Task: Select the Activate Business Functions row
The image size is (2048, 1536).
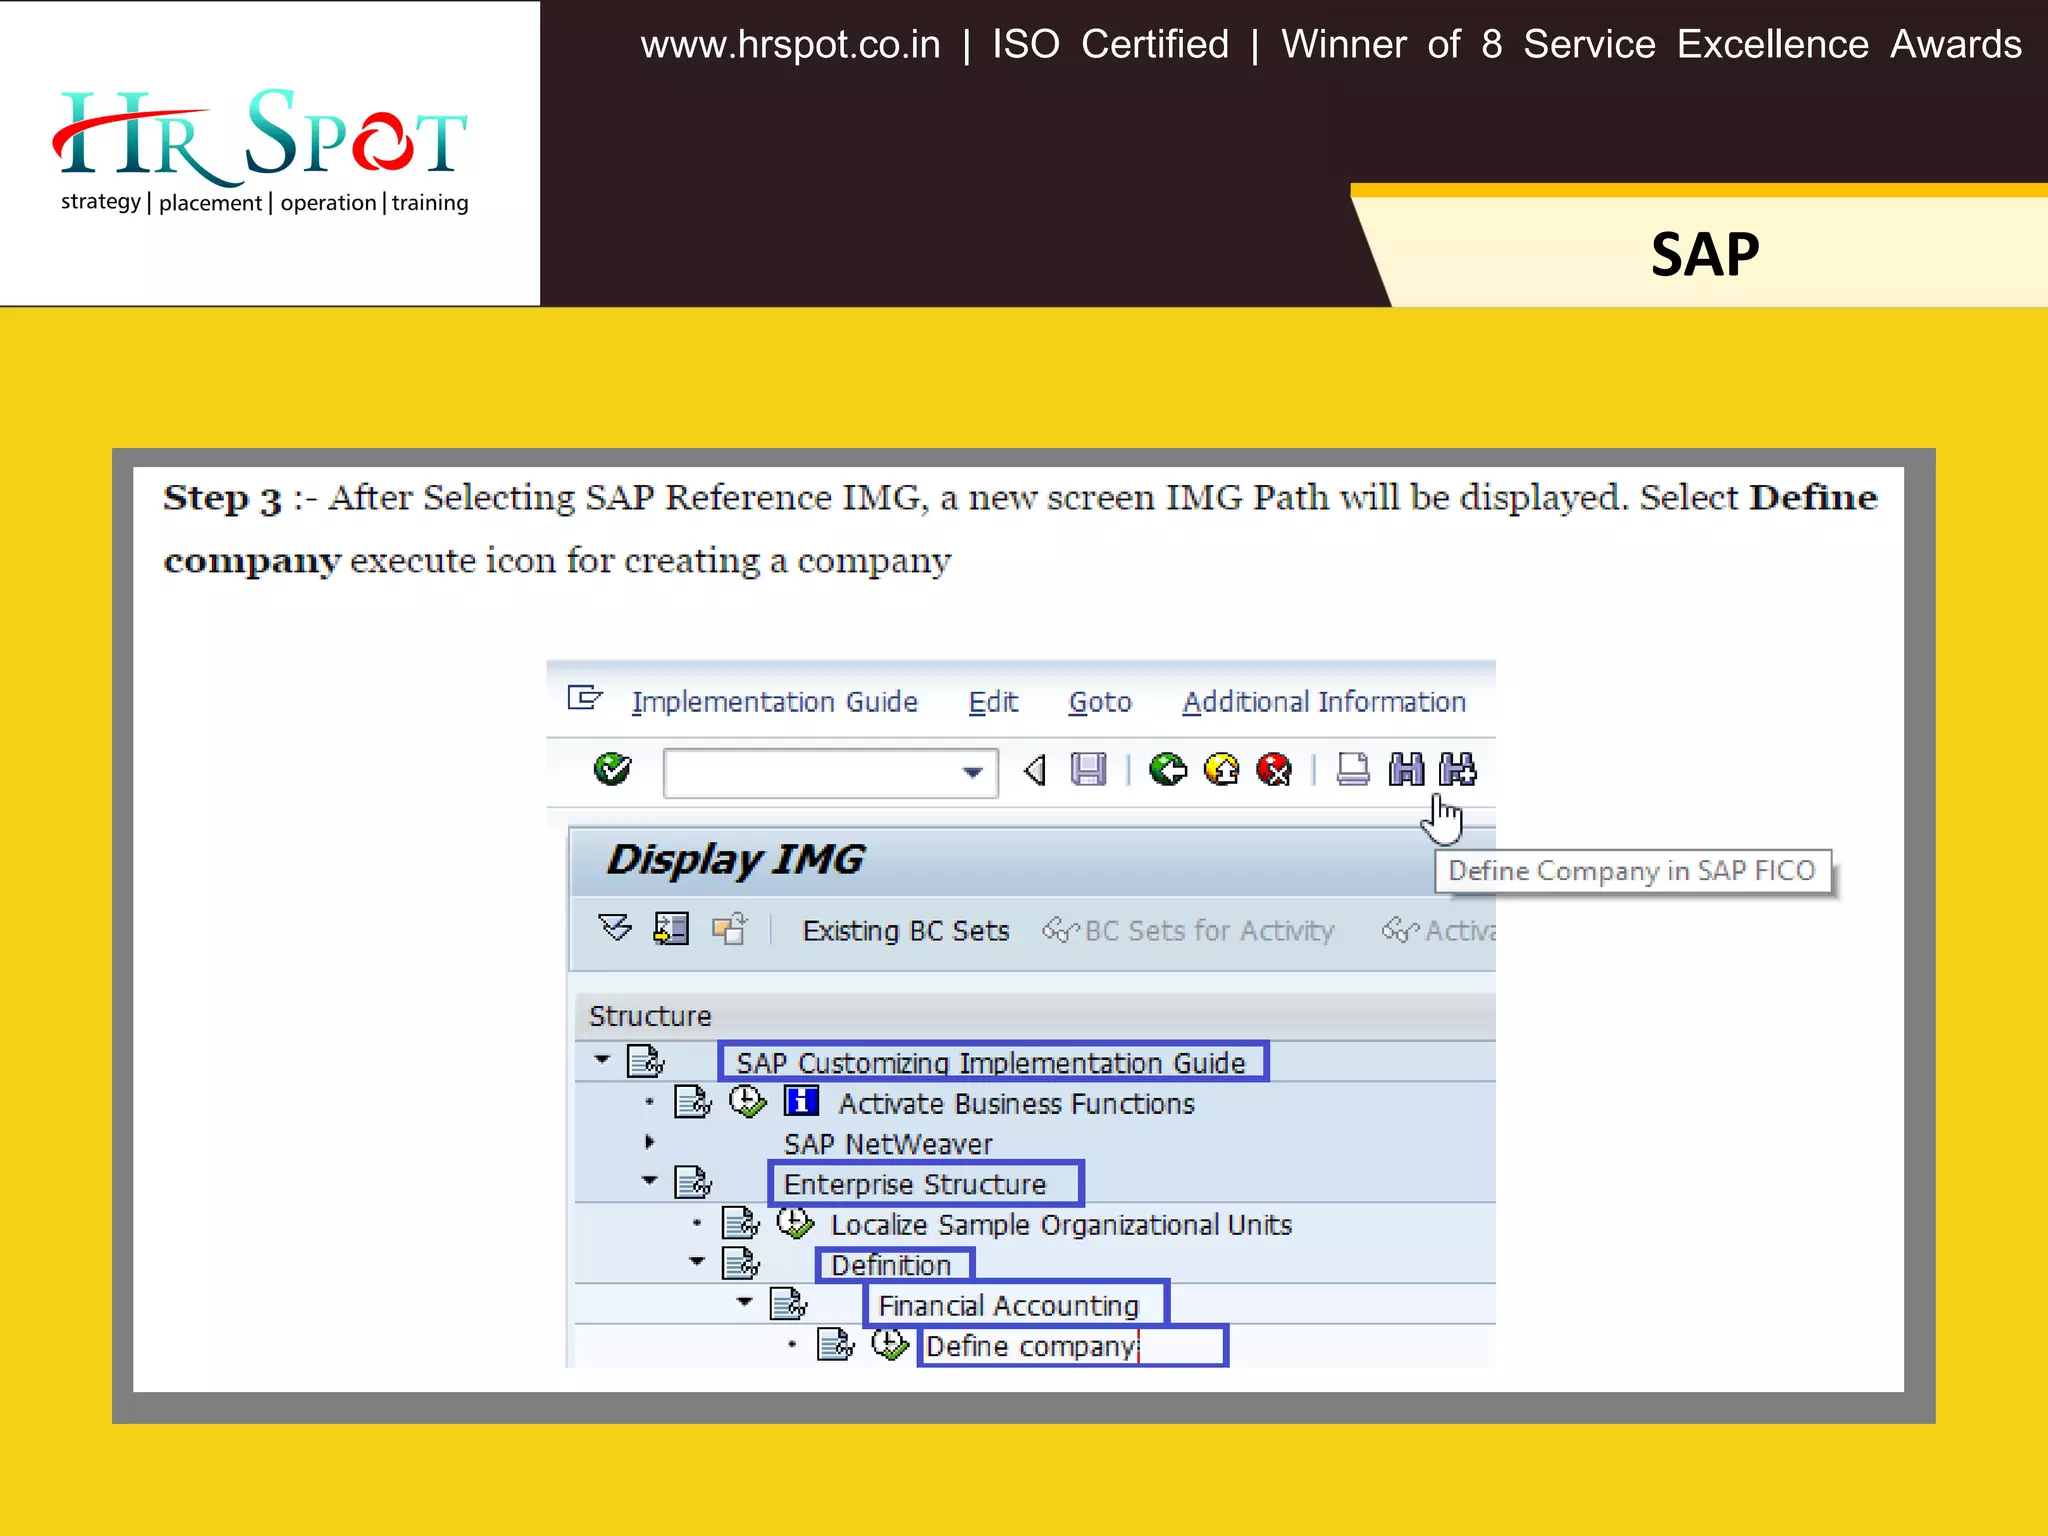Action: [x=1036, y=1103]
